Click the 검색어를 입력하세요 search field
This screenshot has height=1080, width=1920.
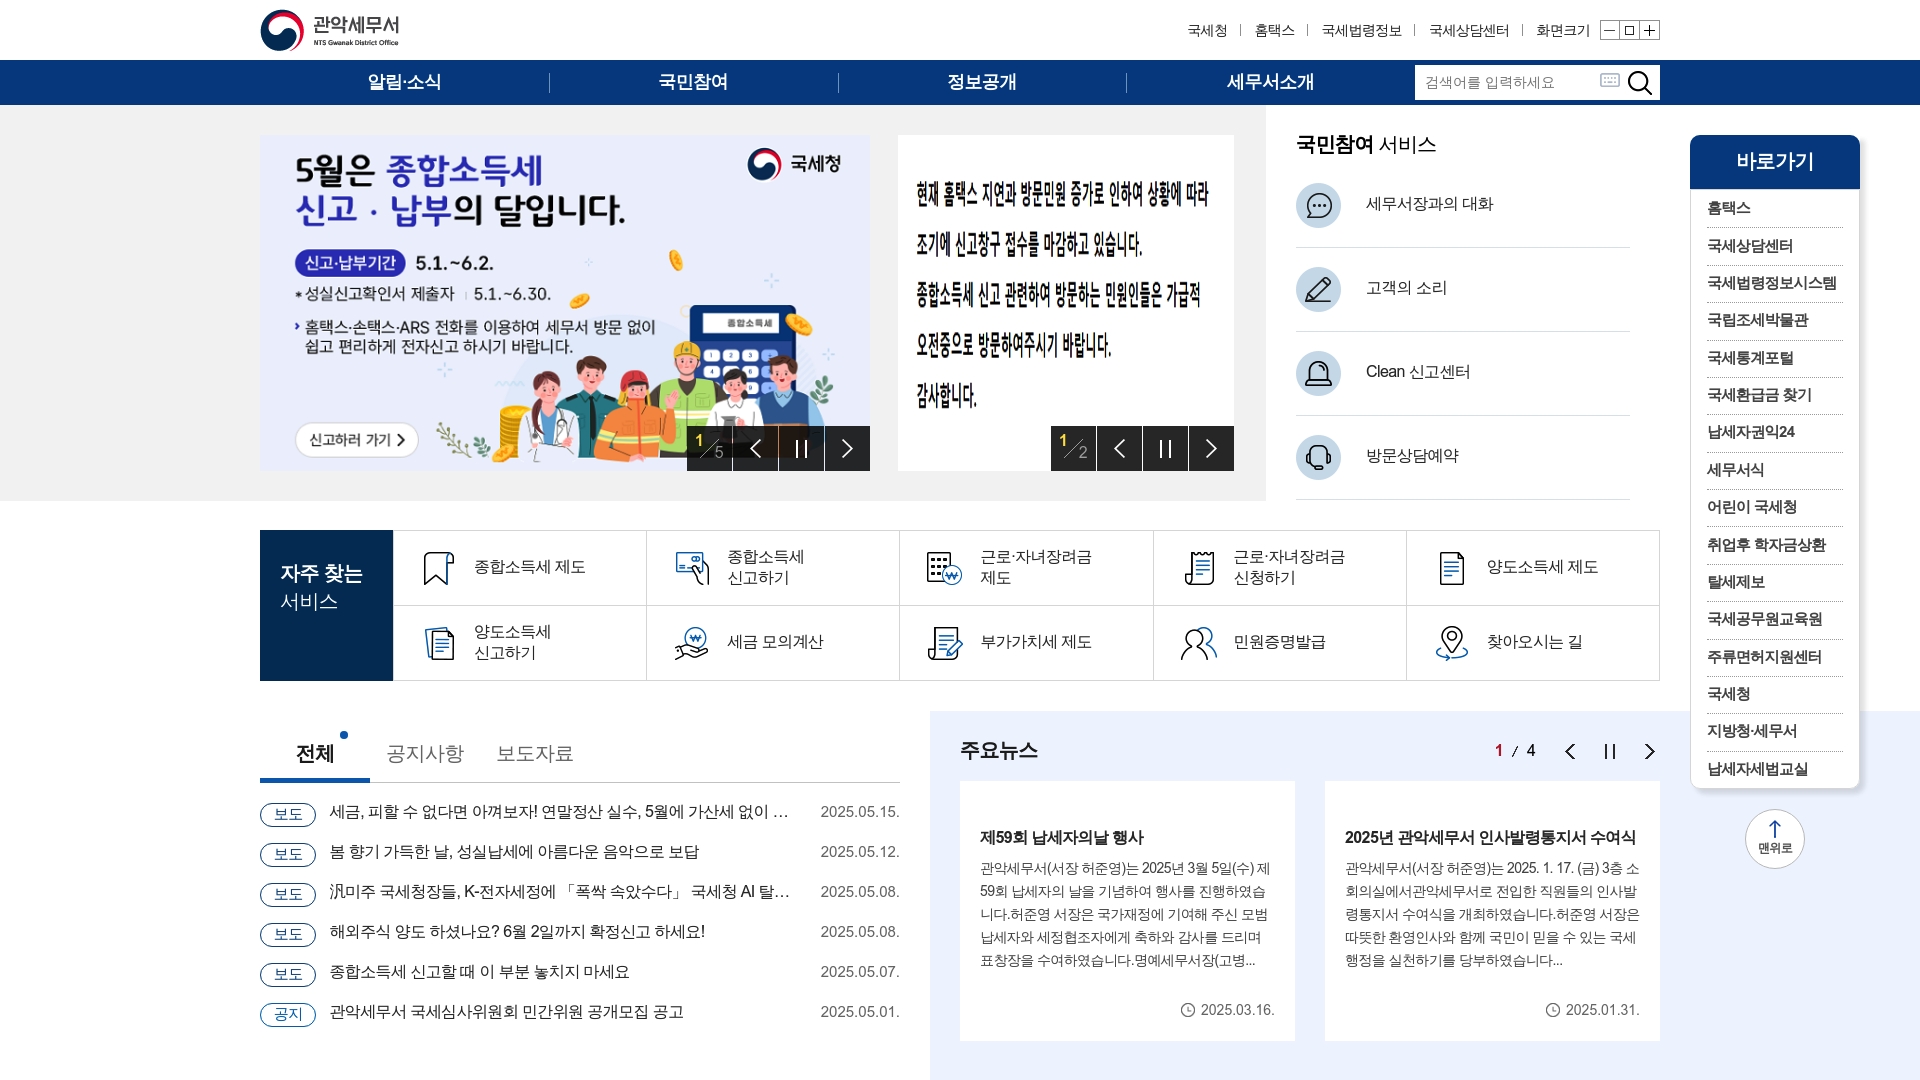[1506, 83]
